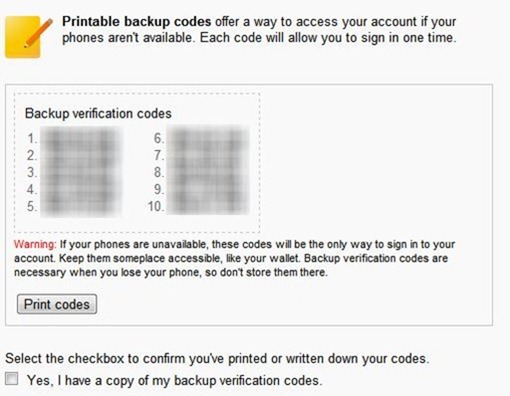The image size is (510, 396).
Task: Click the 'Backup verification codes' heading
Action: 98,114
